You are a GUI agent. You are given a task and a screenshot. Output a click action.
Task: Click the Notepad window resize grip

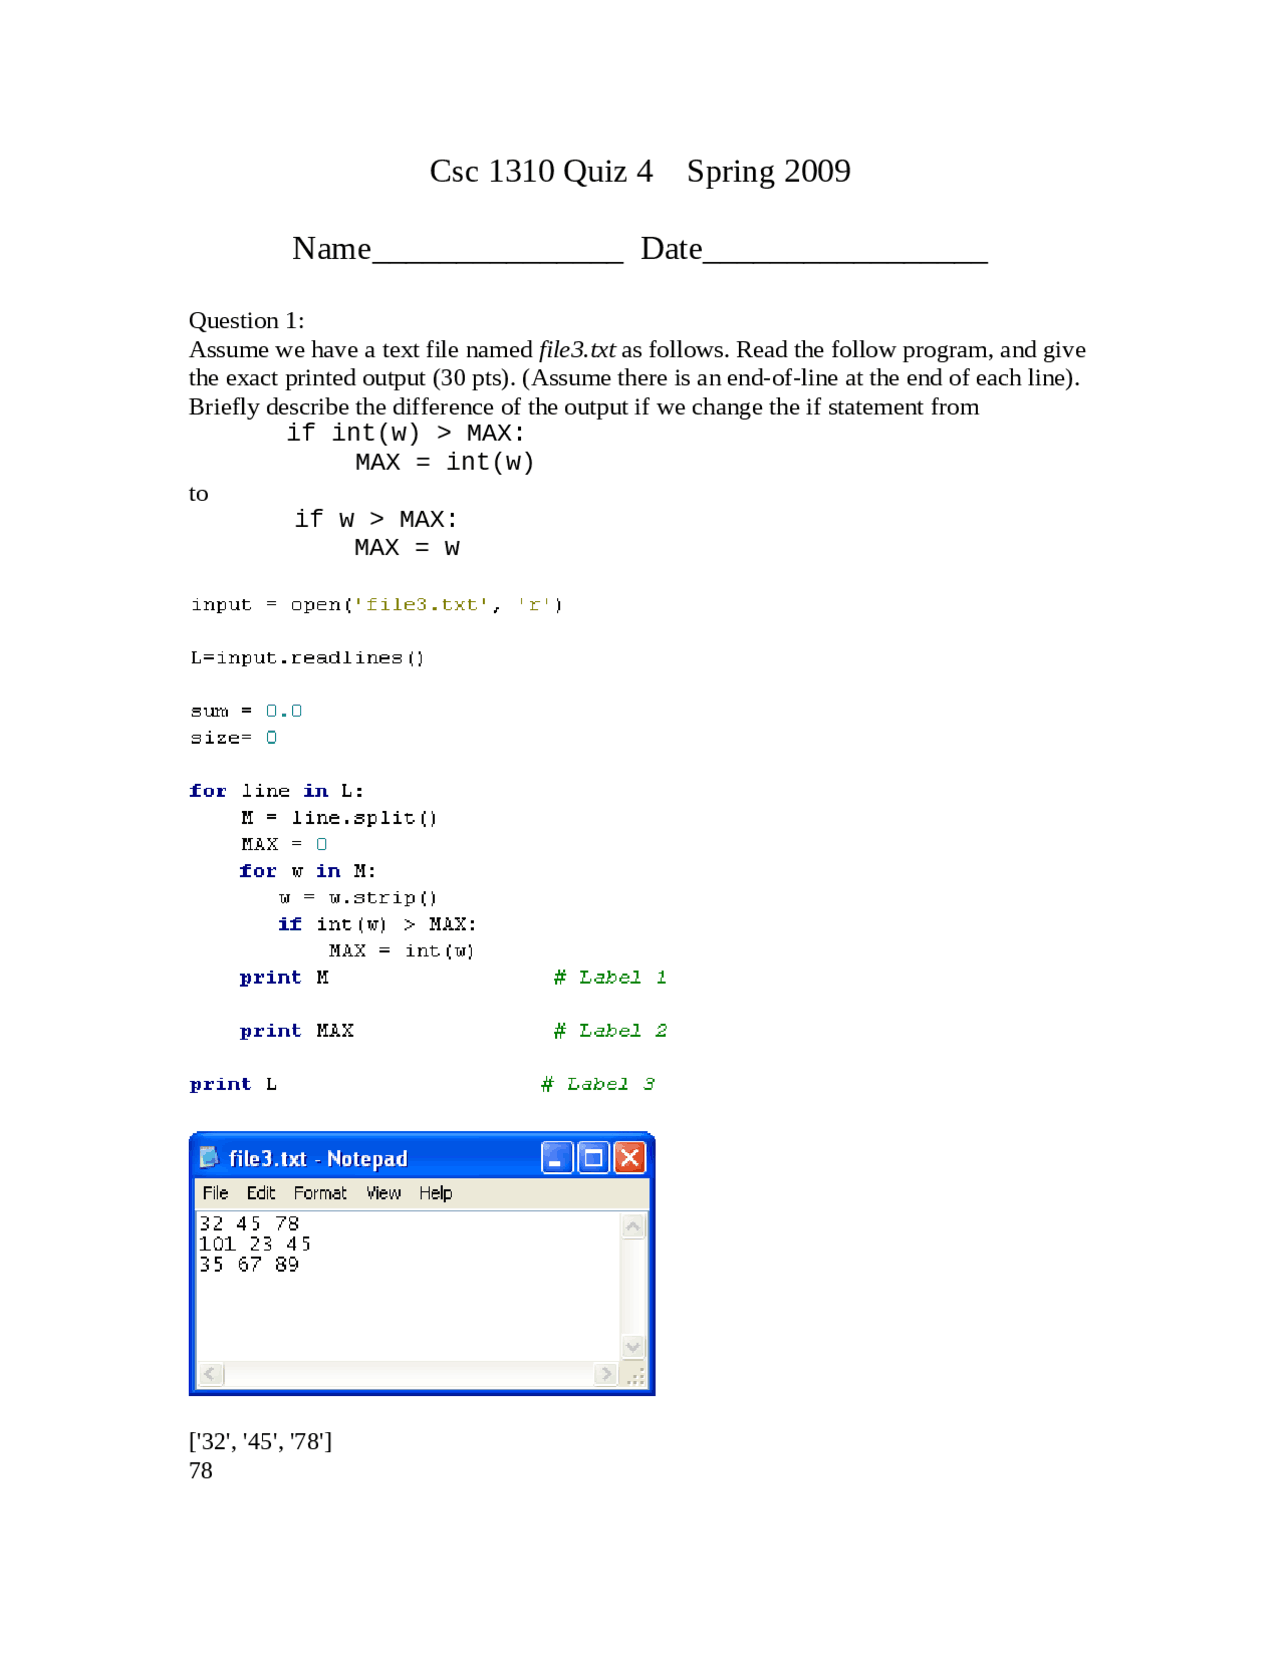point(635,1376)
